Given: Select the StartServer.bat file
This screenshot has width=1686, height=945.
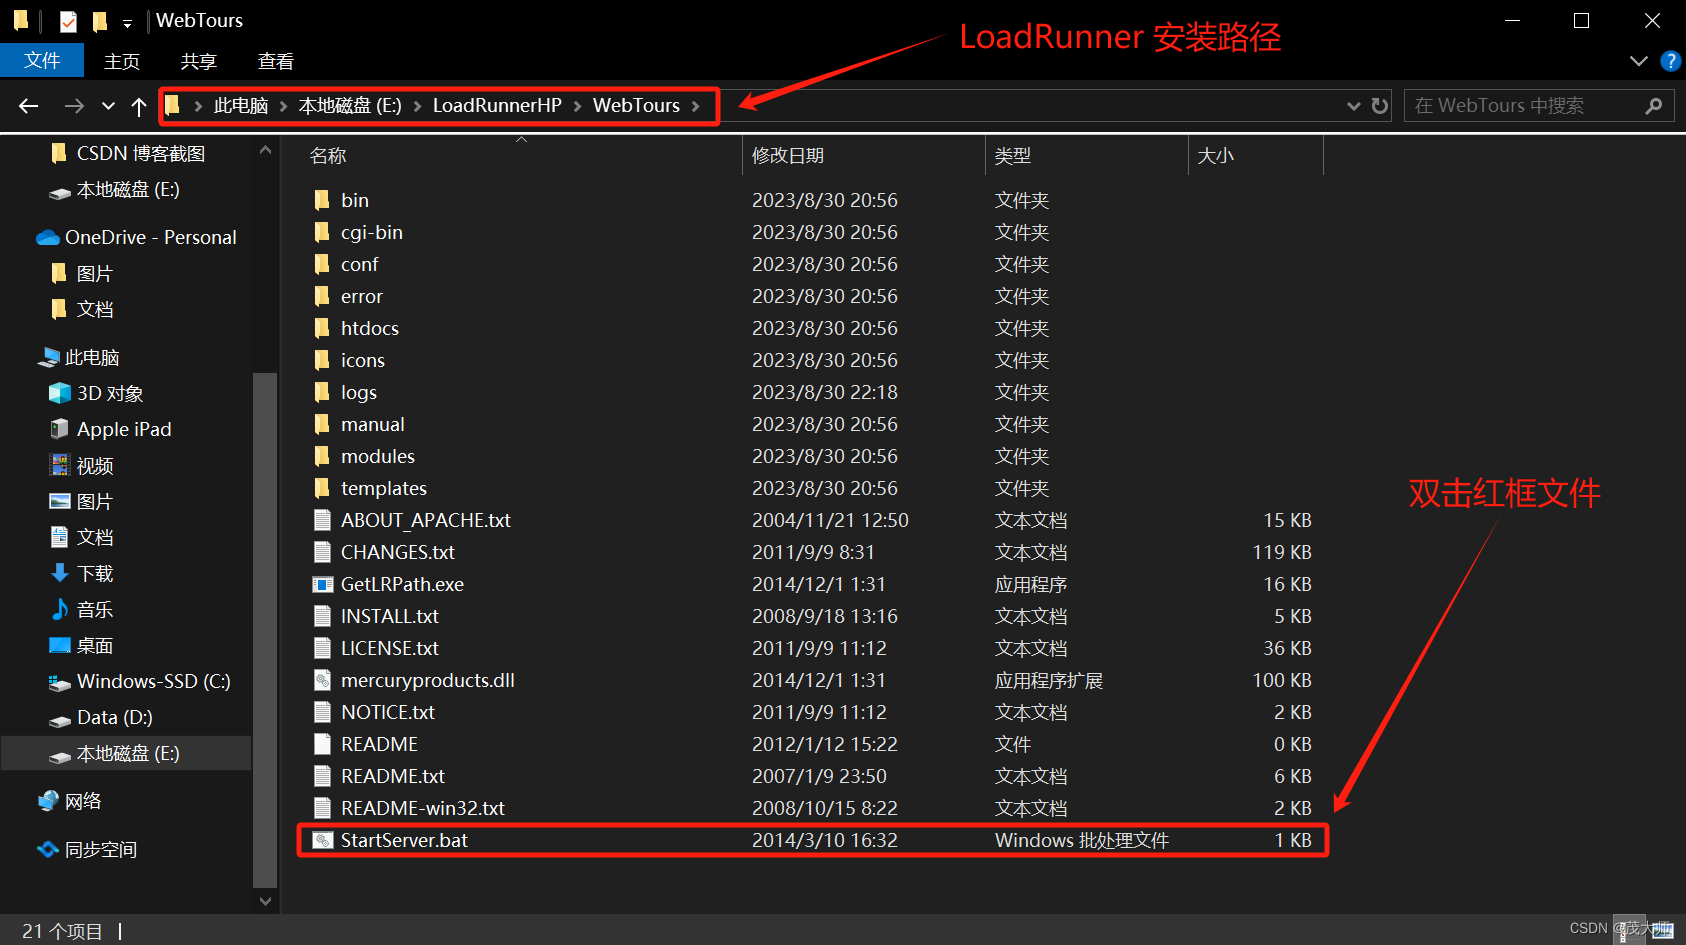Looking at the screenshot, I should tap(404, 840).
